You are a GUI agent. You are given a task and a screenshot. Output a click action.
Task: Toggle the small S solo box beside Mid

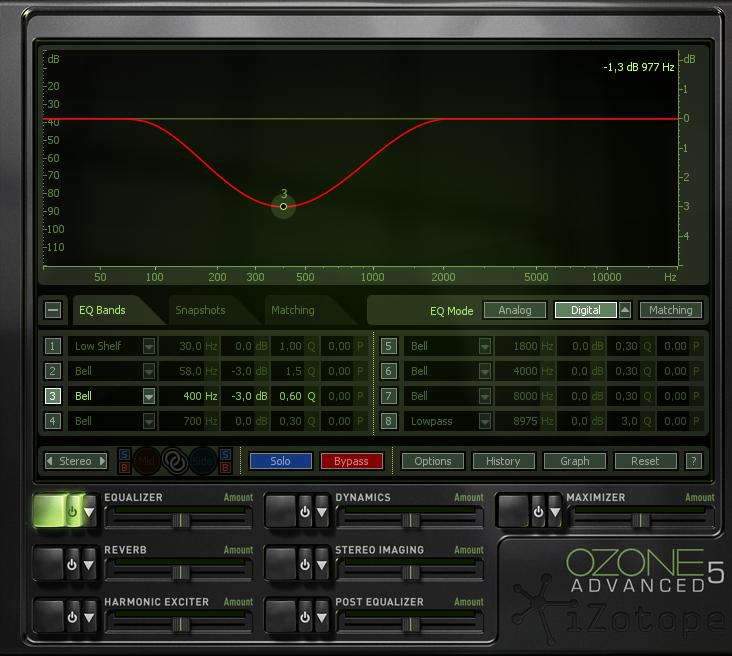[x=125, y=454]
